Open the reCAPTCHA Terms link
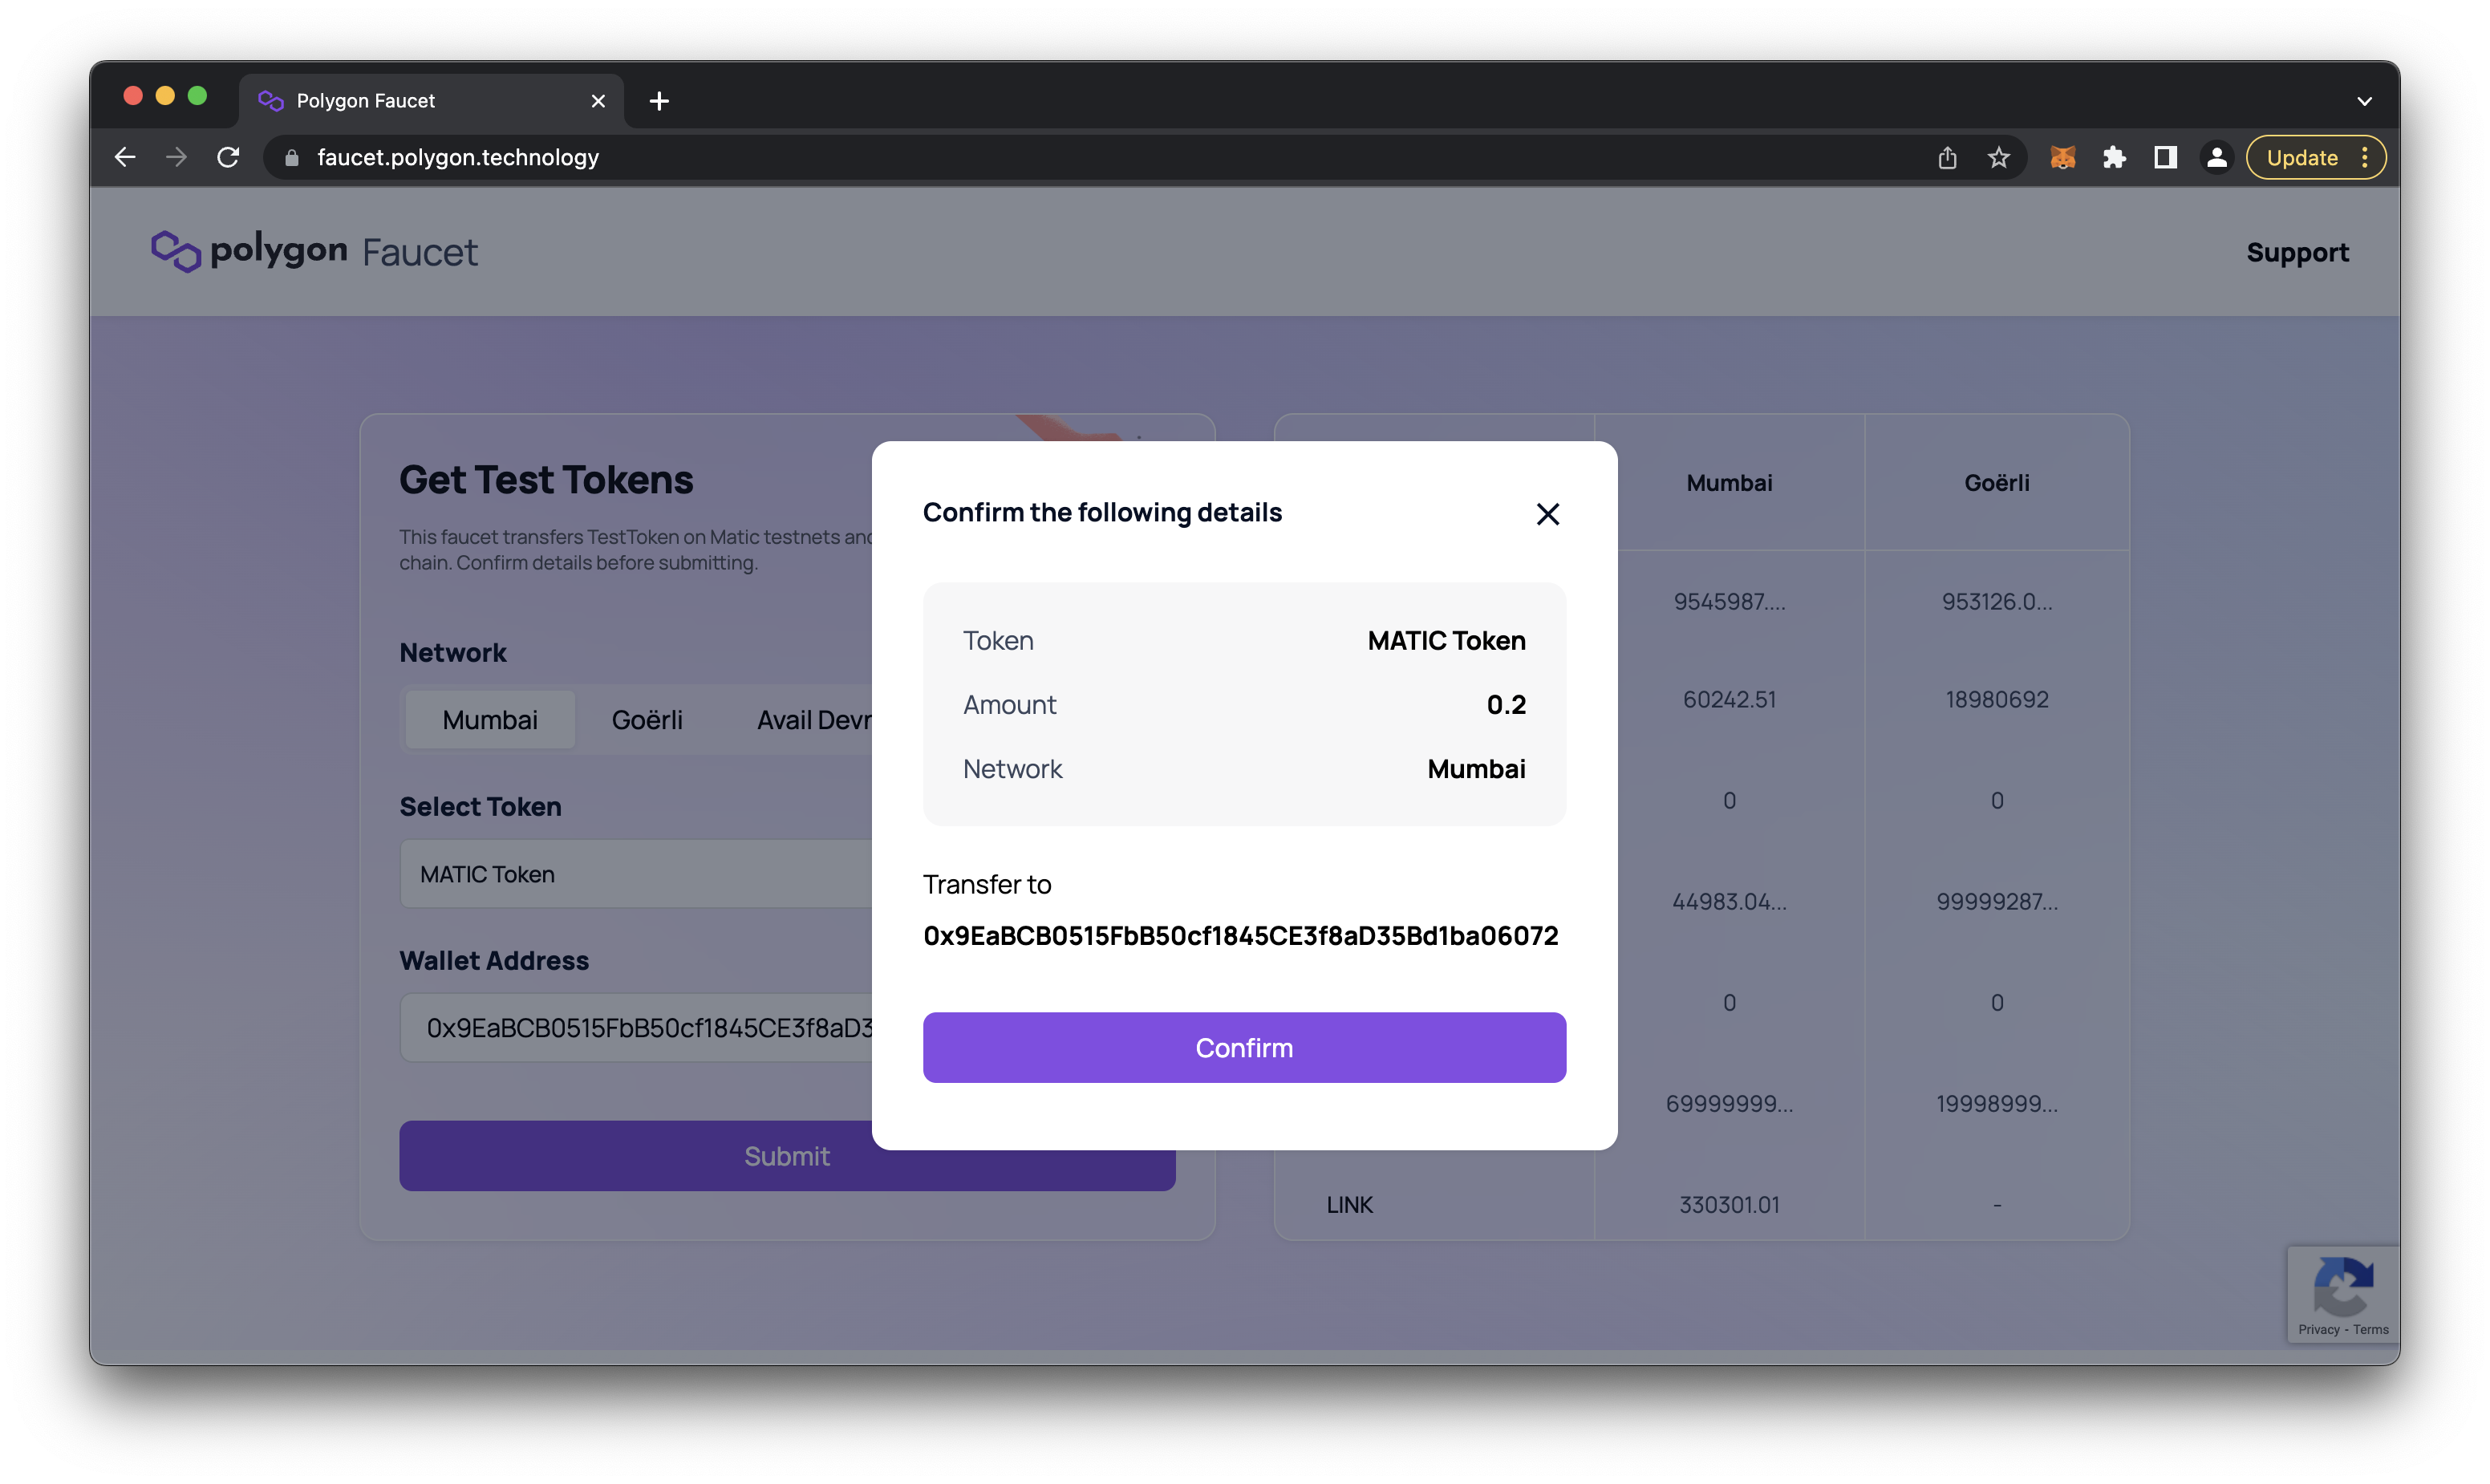The height and width of the screenshot is (1484, 2490). pyautogui.click(x=2370, y=1329)
